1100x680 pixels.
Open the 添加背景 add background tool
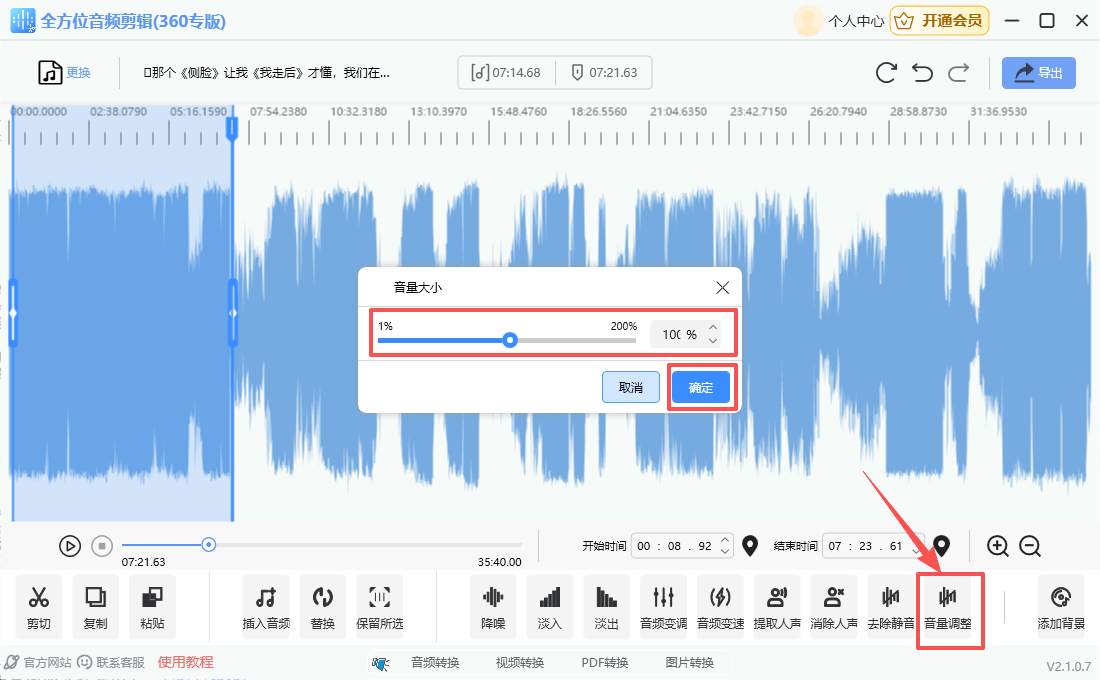[x=1060, y=607]
